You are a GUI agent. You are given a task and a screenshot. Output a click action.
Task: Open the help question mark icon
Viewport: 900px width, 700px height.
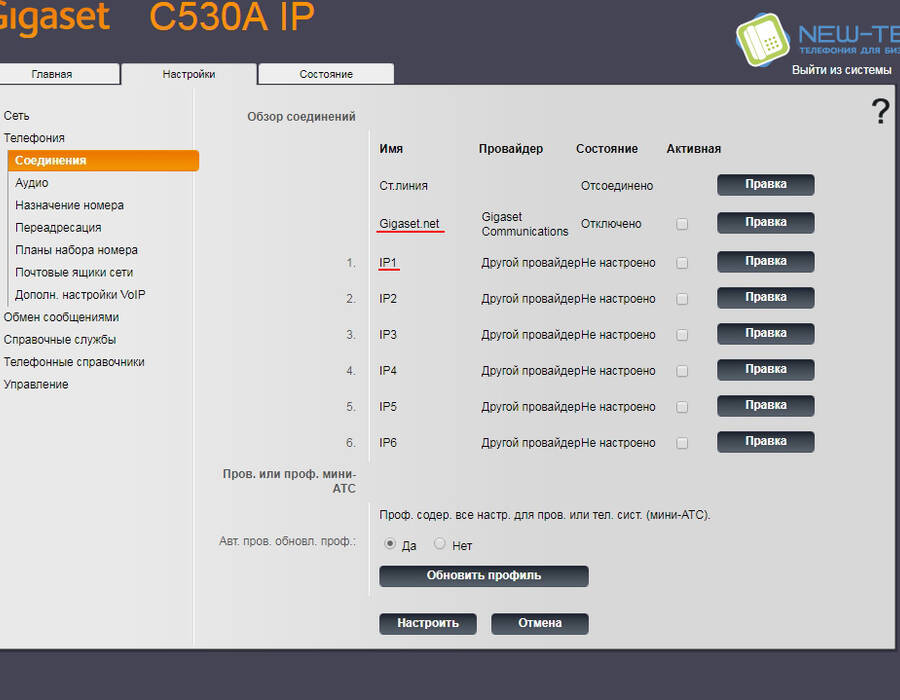(880, 111)
